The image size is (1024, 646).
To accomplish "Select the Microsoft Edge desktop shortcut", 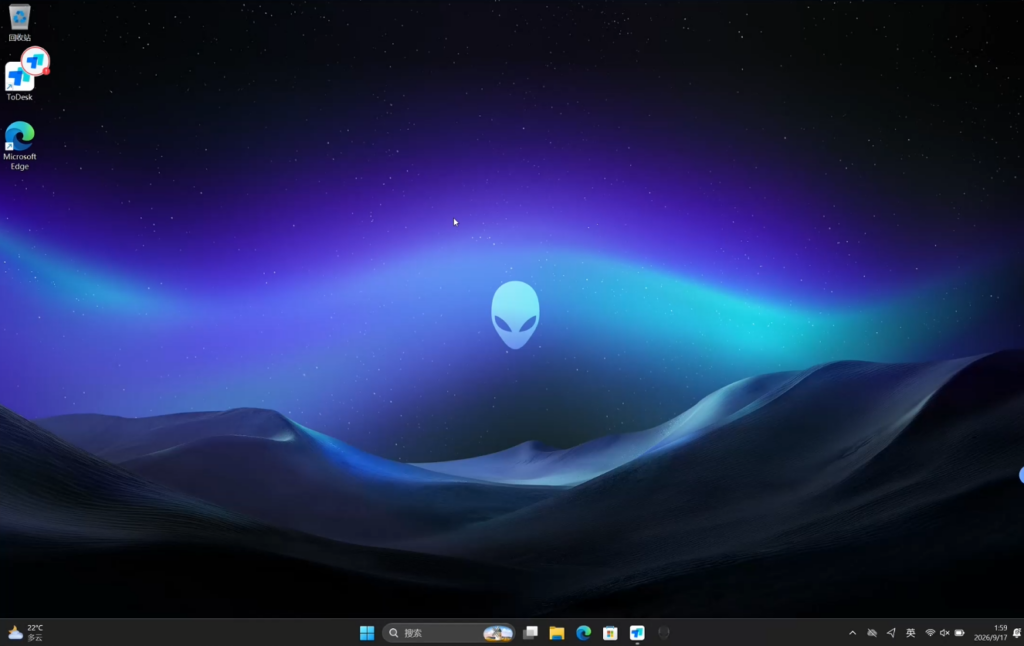I will [20, 146].
